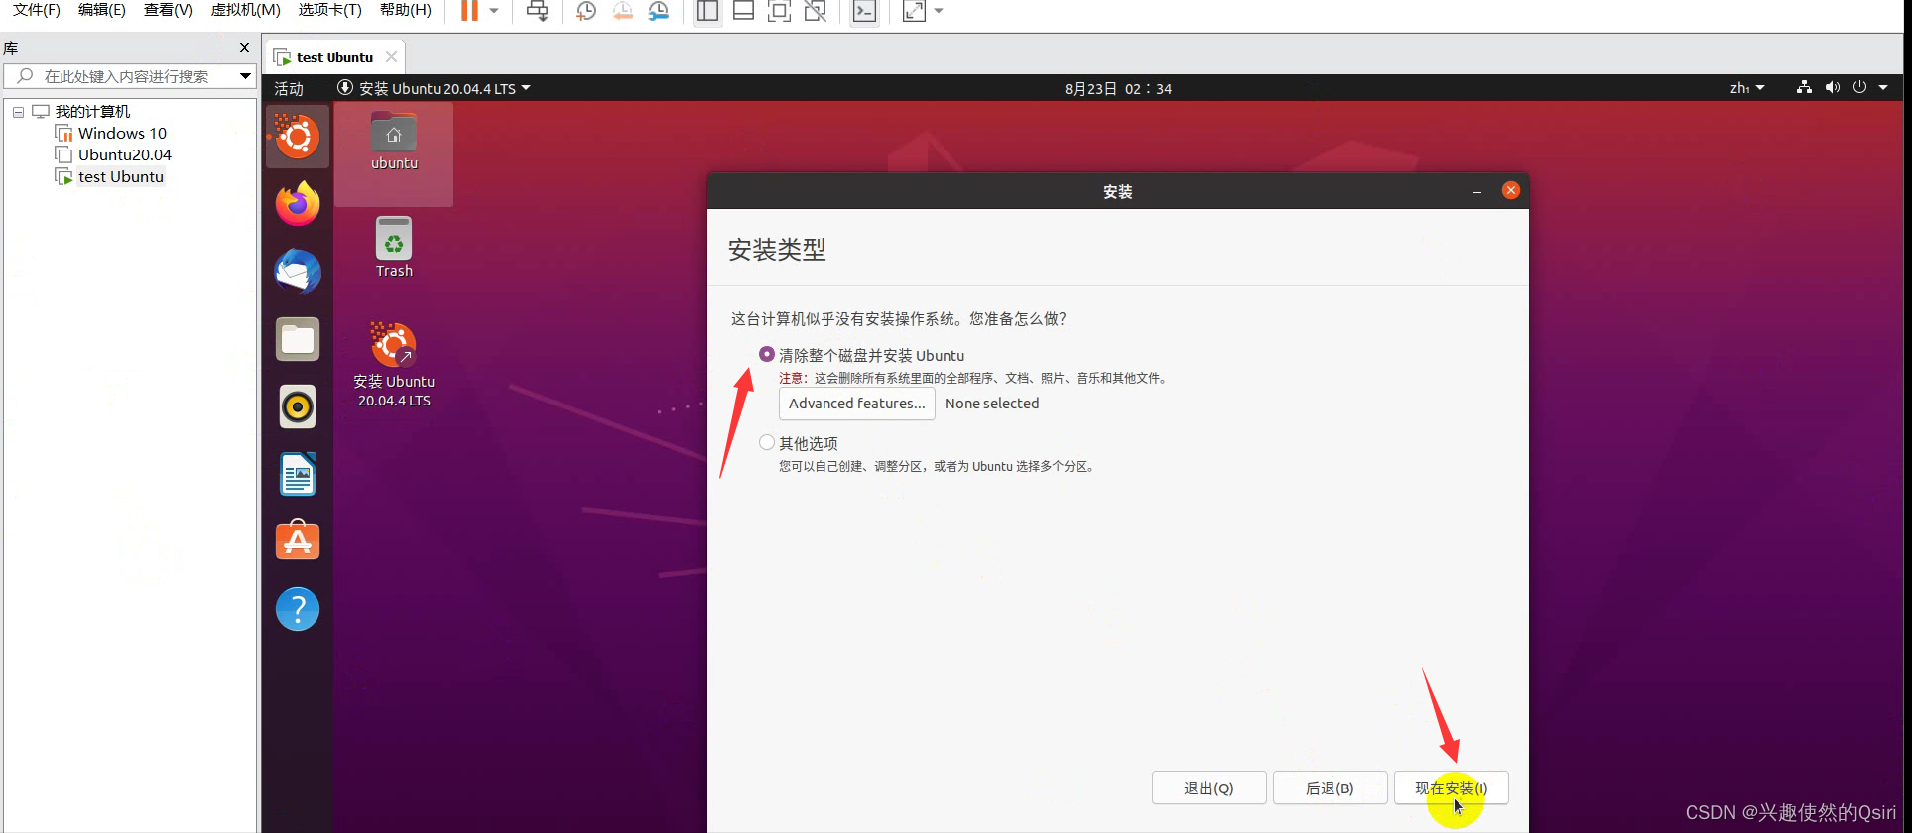Open Ubuntu Software from the dock

[x=298, y=542]
